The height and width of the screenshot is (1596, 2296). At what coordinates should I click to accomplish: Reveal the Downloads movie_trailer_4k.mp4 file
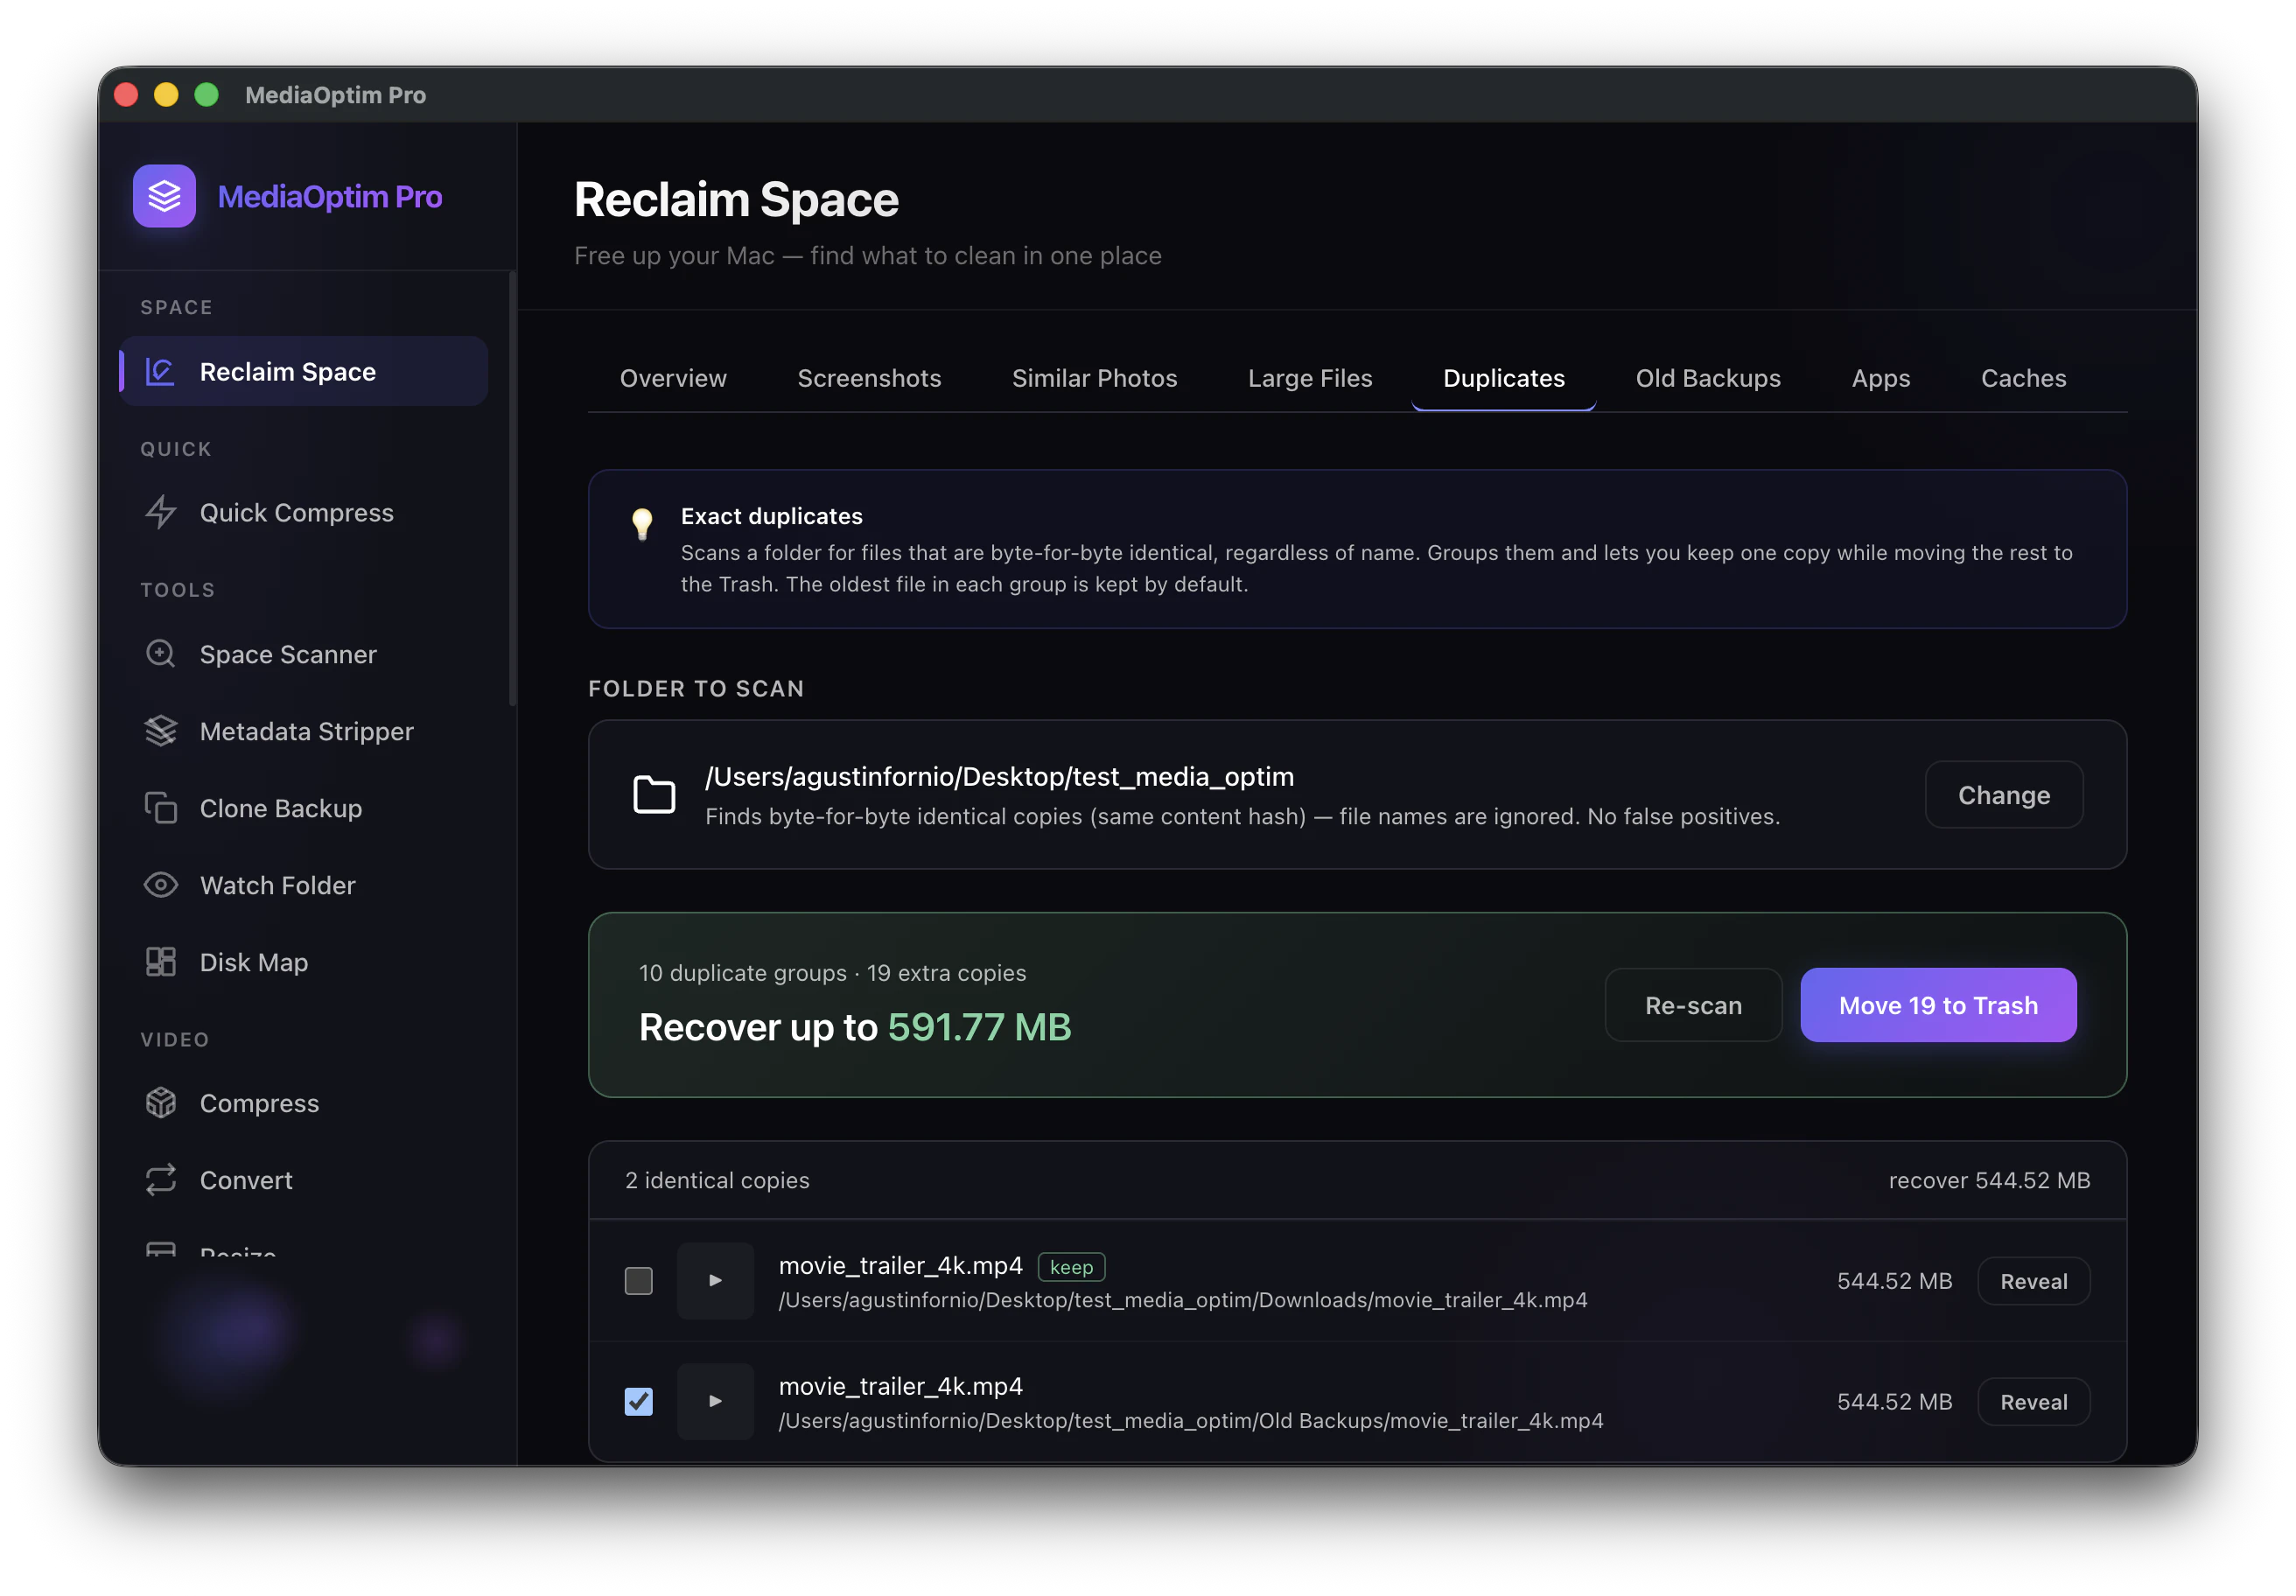(2034, 1281)
